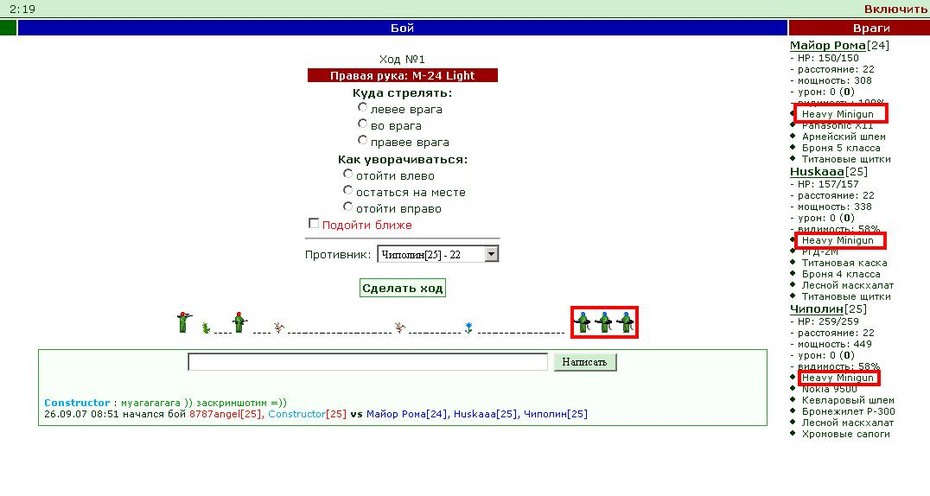Click the blue flower sprite on battlefield
This screenshot has height=496, width=930.
click(469, 328)
